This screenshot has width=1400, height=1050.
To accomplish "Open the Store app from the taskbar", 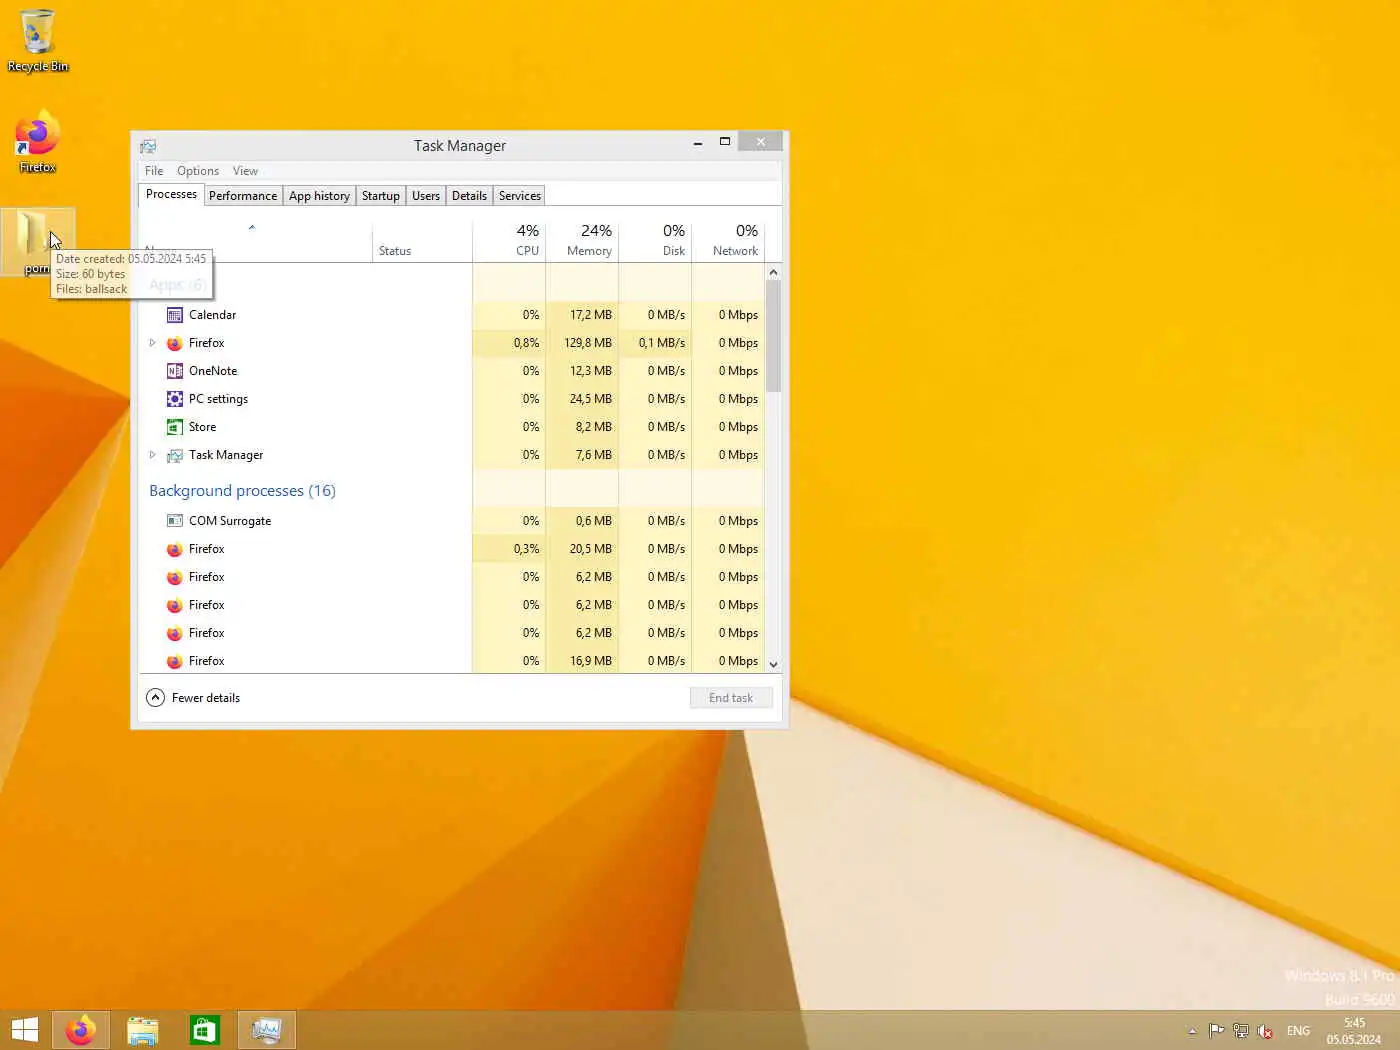I will pos(205,1030).
